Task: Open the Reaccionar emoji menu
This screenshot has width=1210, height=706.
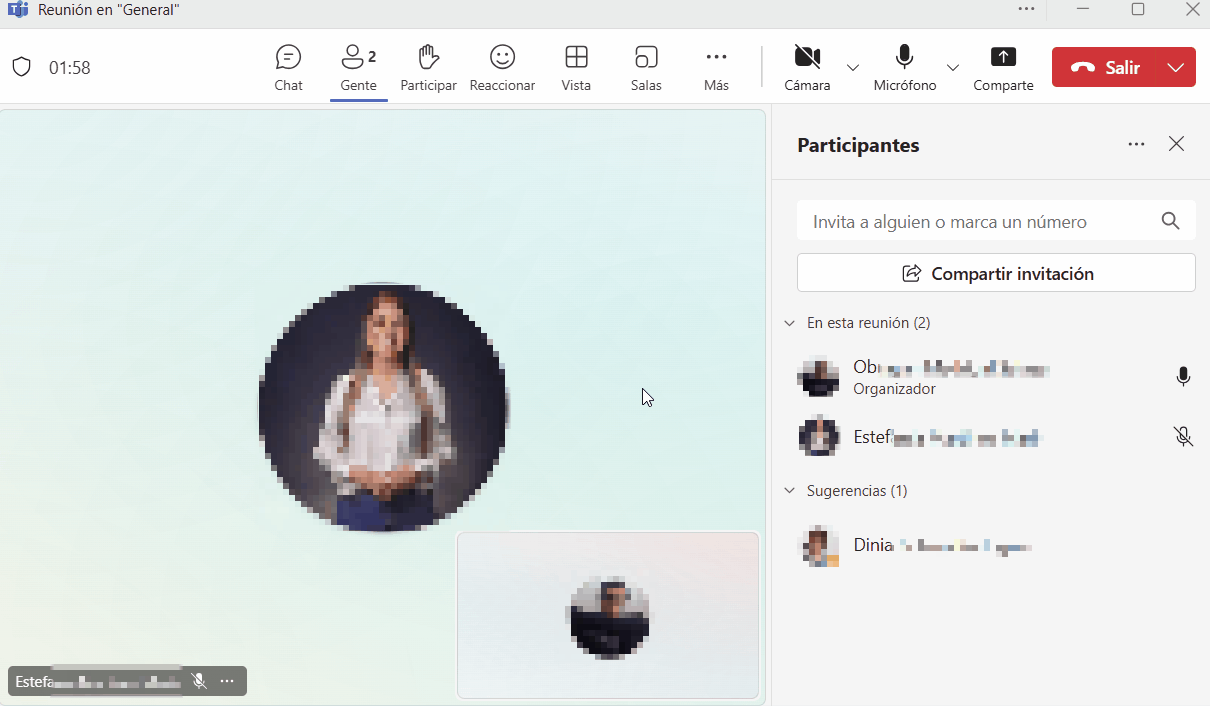Action: coord(502,67)
